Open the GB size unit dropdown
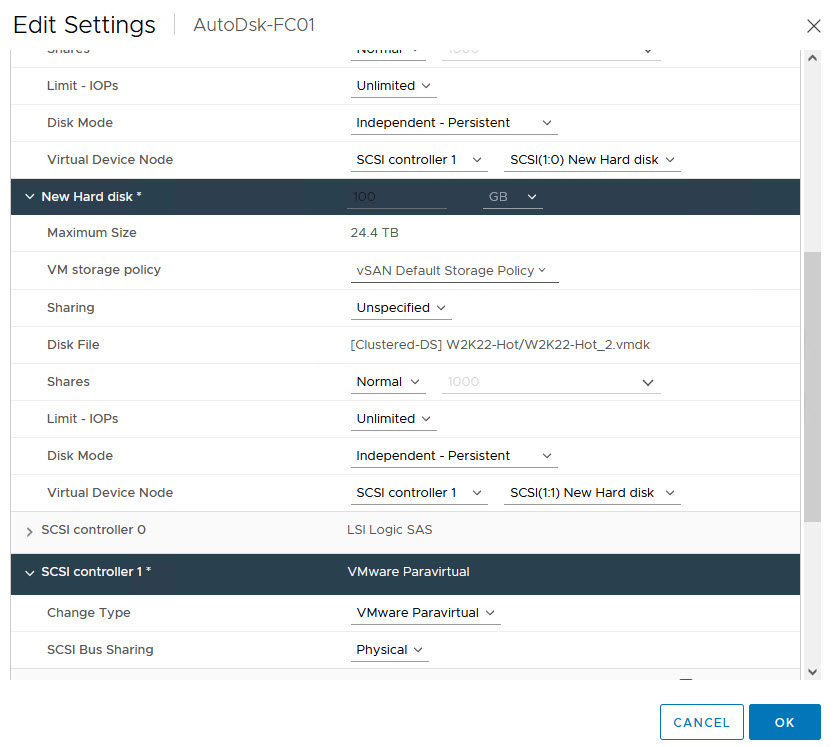Screen dimensions: 834x747 coord(513,197)
